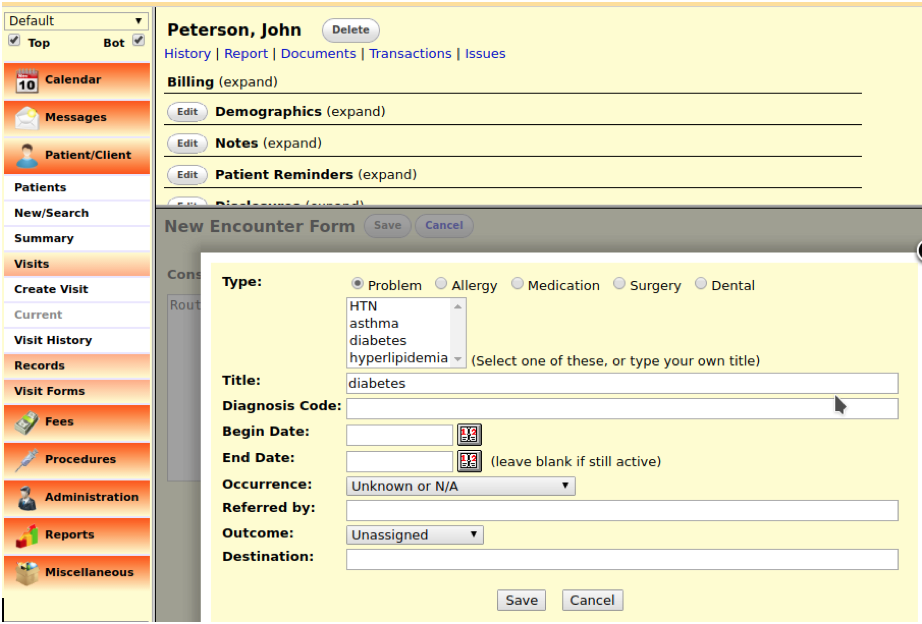Image resolution: width=922 pixels, height=624 pixels.
Task: Open the Transactions link
Action: coord(410,54)
